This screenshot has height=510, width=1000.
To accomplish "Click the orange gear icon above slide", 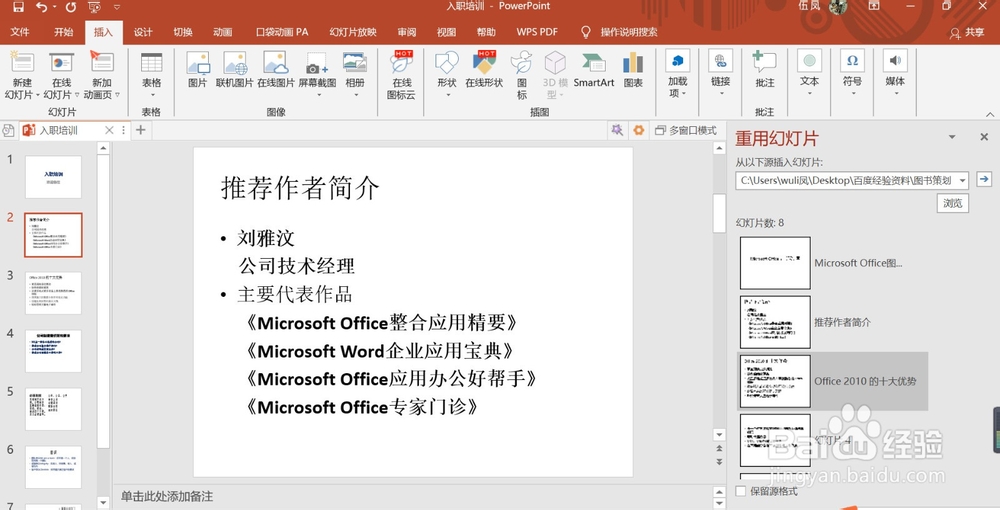I will (638, 130).
